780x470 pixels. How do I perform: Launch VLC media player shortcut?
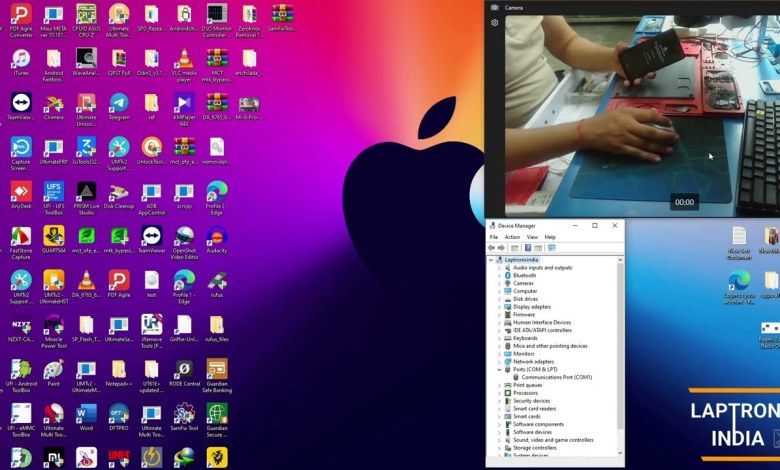pos(184,66)
